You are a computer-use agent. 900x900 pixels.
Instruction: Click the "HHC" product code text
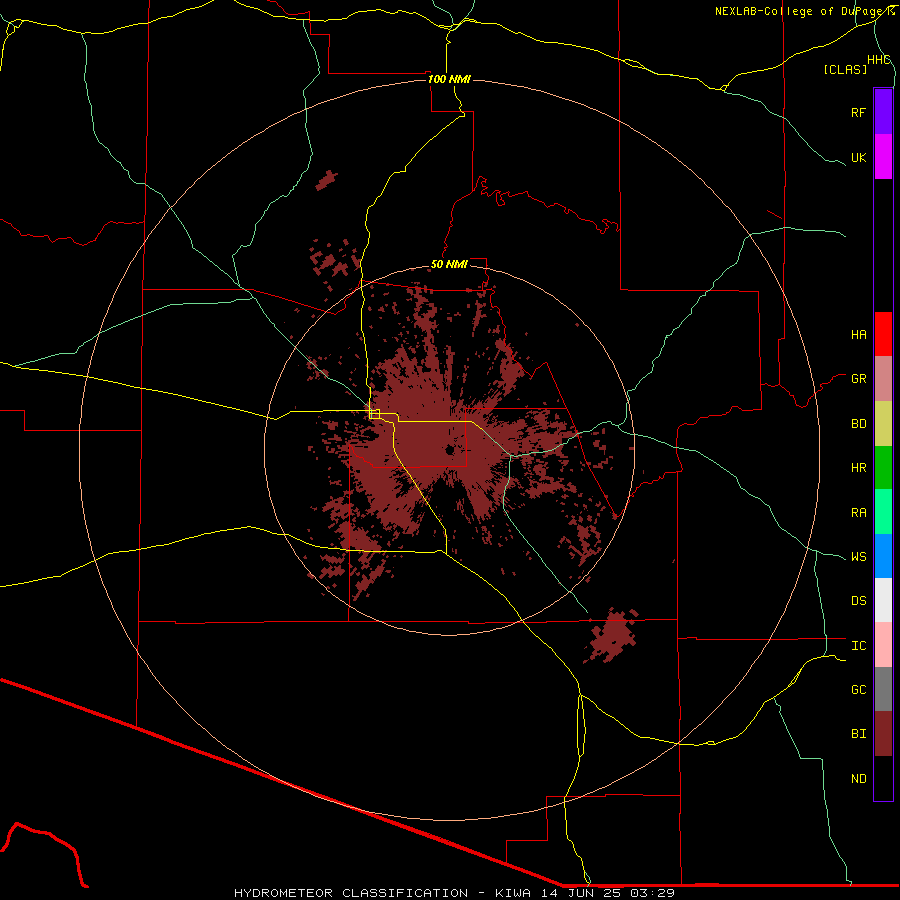[x=878, y=60]
